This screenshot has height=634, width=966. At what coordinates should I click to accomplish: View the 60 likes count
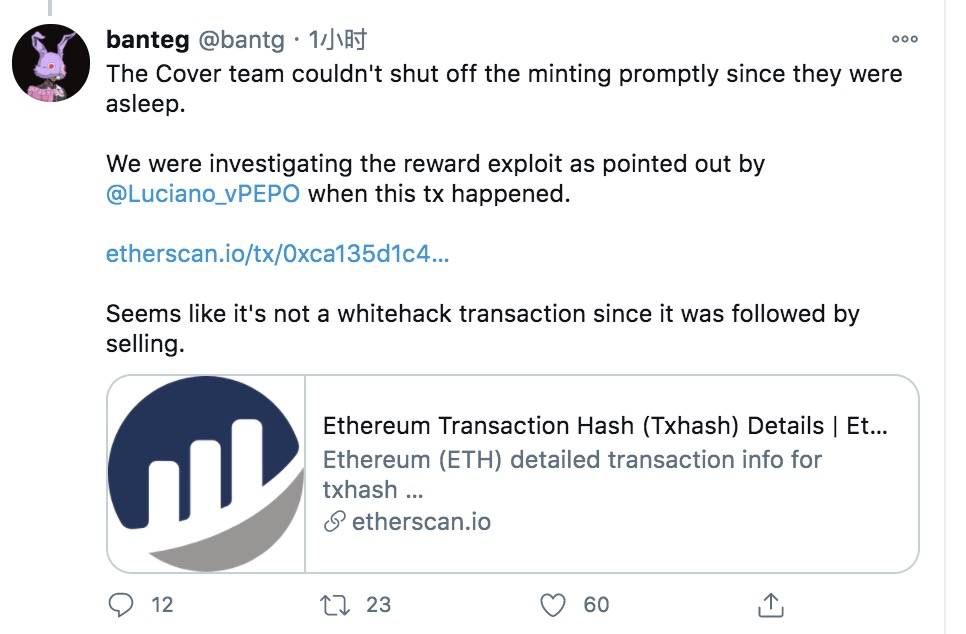pyautogui.click(x=596, y=605)
